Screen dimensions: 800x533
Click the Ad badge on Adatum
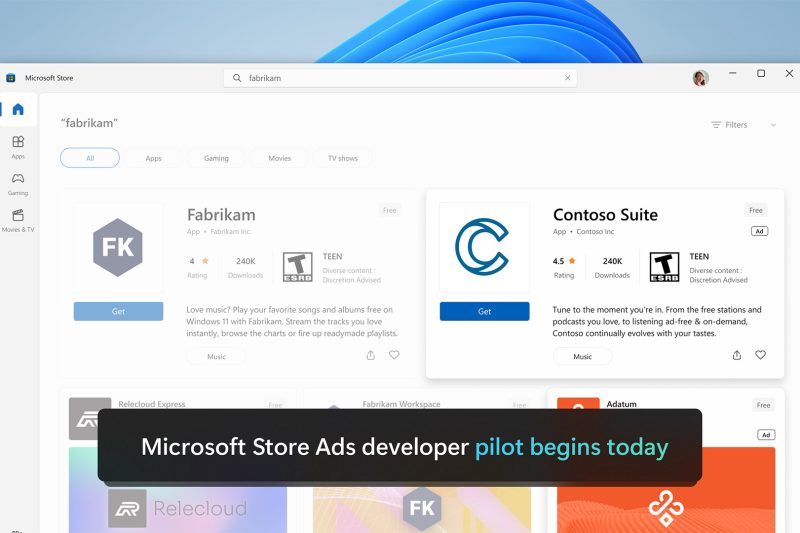tap(766, 435)
